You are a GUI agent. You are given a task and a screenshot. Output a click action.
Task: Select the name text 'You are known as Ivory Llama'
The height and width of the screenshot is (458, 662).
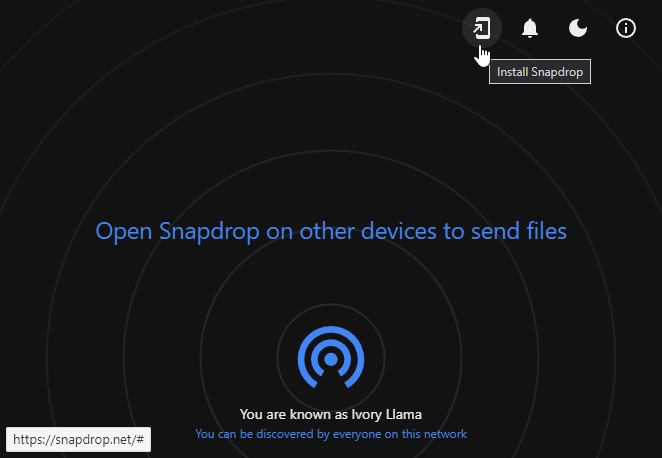pyautogui.click(x=331, y=414)
